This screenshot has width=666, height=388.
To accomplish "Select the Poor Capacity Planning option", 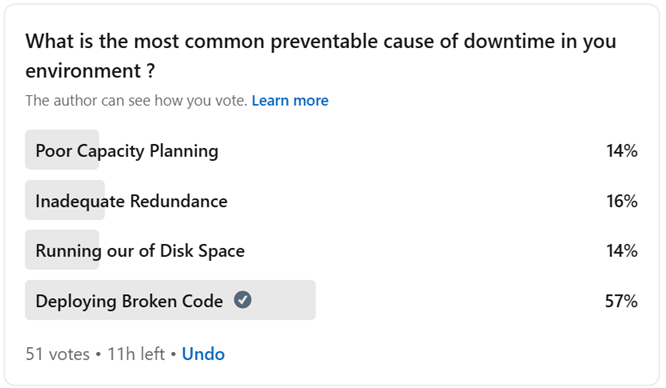I will [x=331, y=150].
